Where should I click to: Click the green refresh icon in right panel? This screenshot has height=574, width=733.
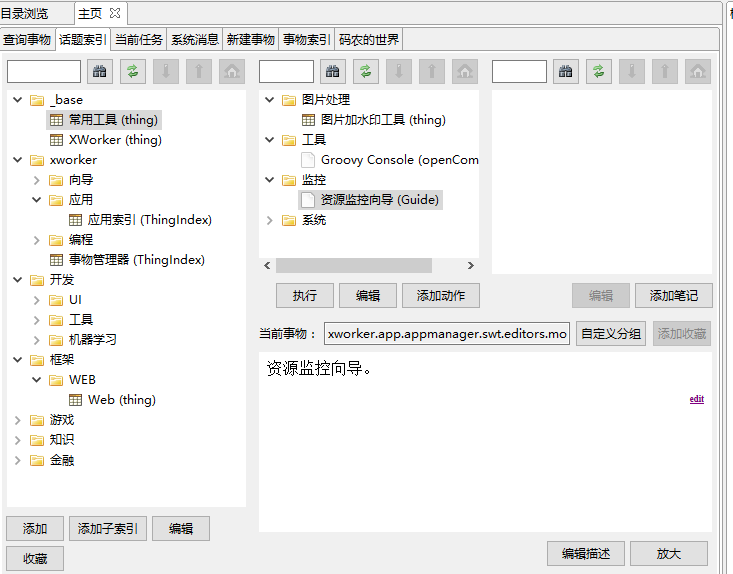point(599,72)
